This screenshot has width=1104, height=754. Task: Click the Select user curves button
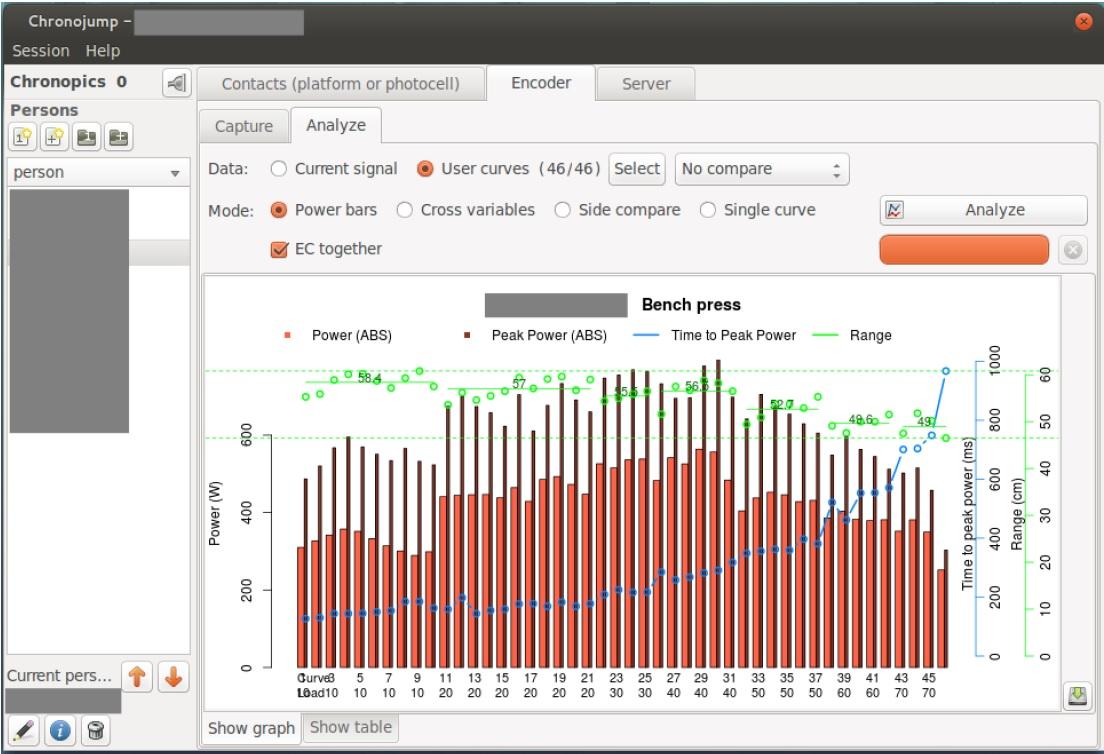pyautogui.click(x=637, y=169)
